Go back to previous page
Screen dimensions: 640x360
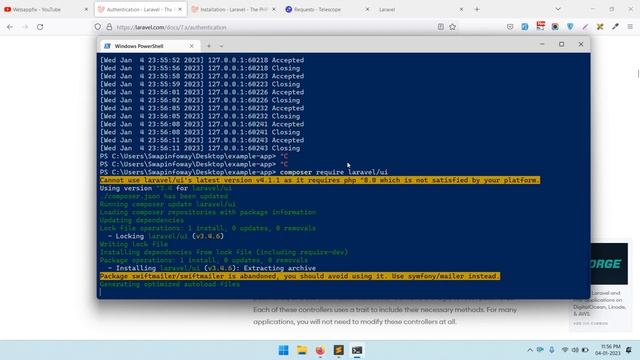pos(10,27)
